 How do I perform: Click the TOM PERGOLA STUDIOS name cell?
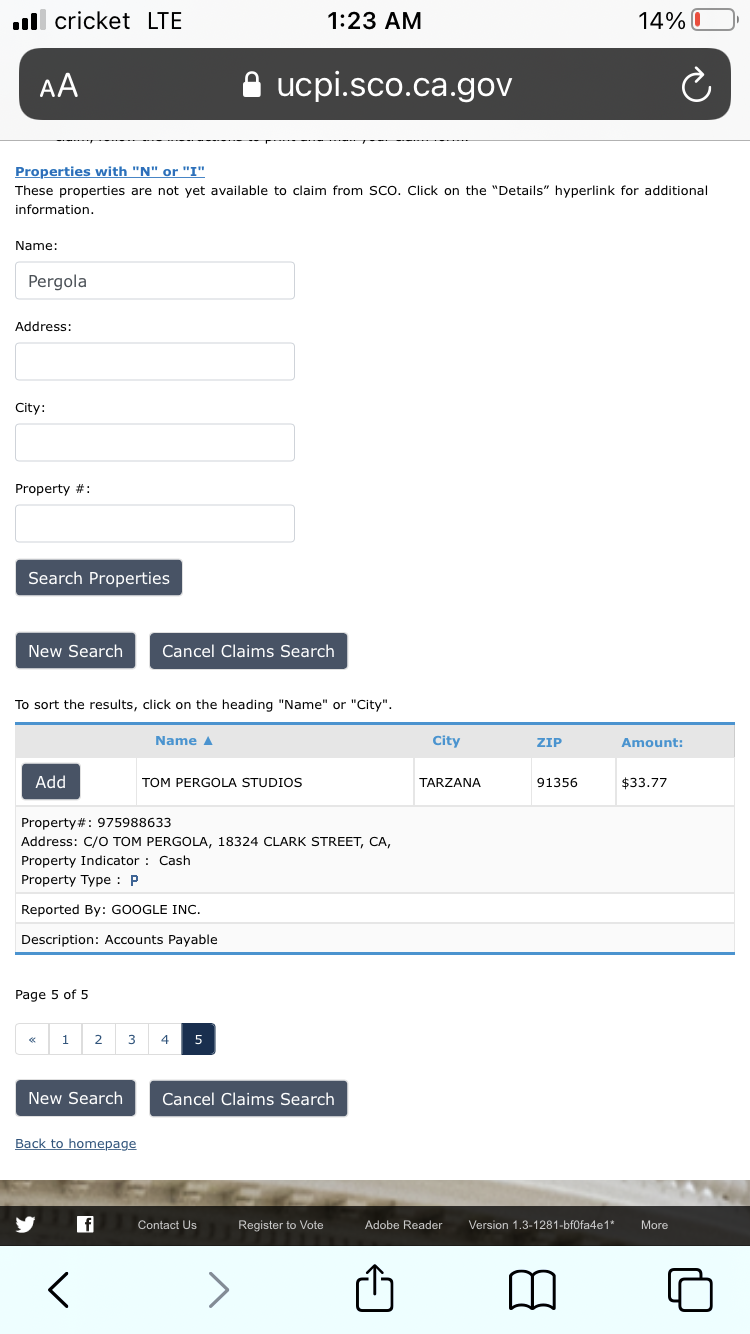[275, 782]
